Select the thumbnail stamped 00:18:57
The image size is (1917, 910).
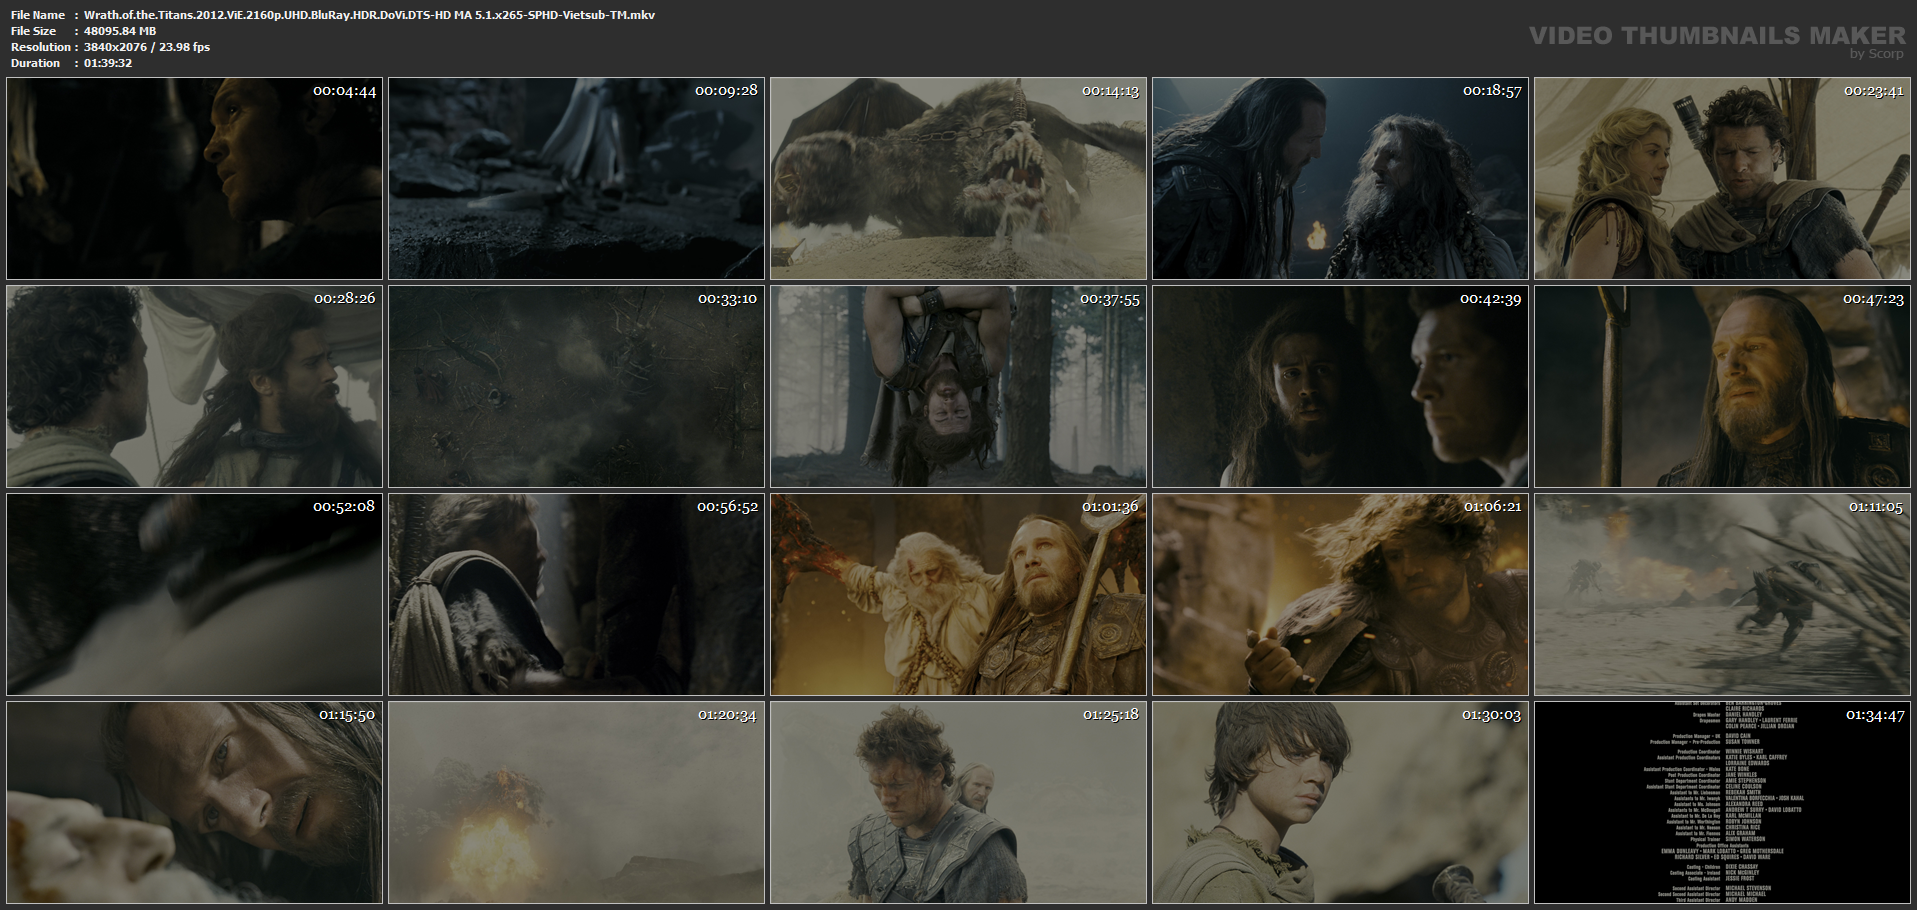[x=1340, y=179]
